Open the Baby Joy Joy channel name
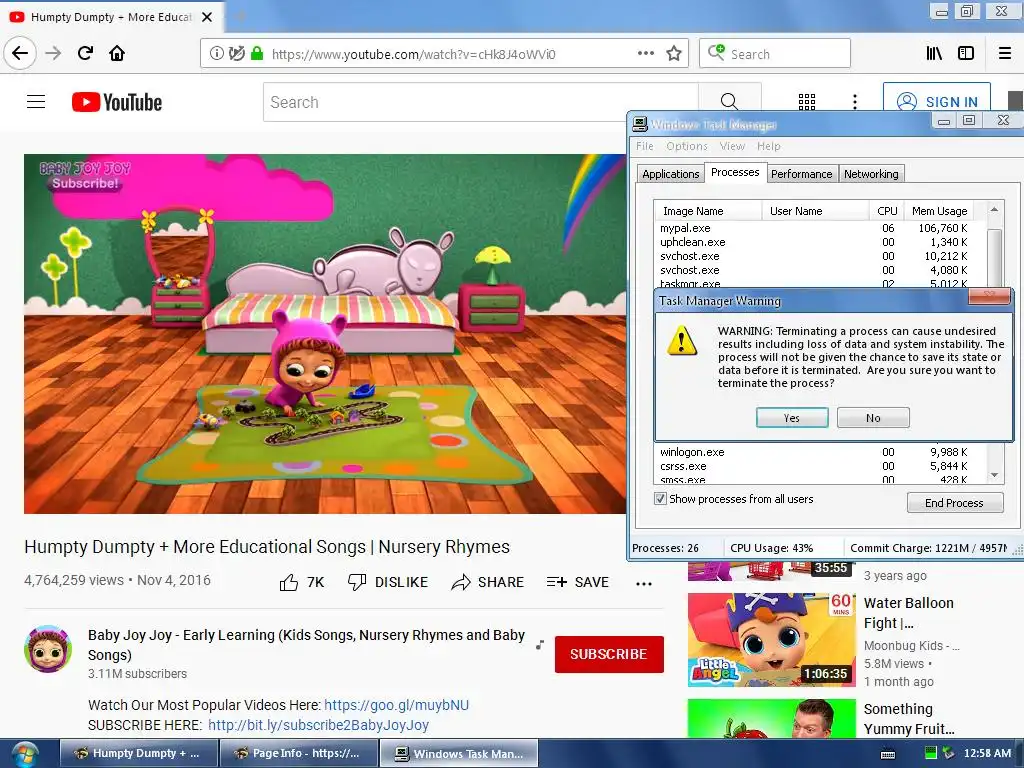 [x=306, y=645]
